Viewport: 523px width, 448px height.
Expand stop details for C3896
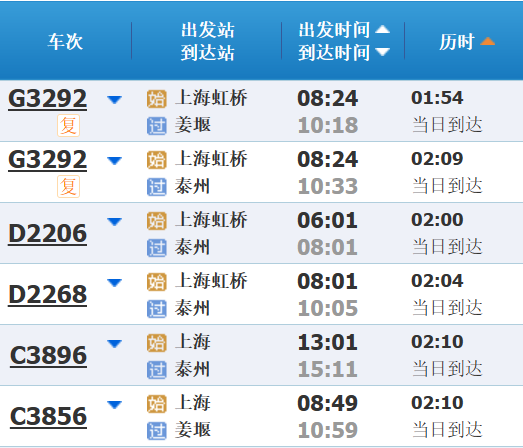tap(114, 344)
